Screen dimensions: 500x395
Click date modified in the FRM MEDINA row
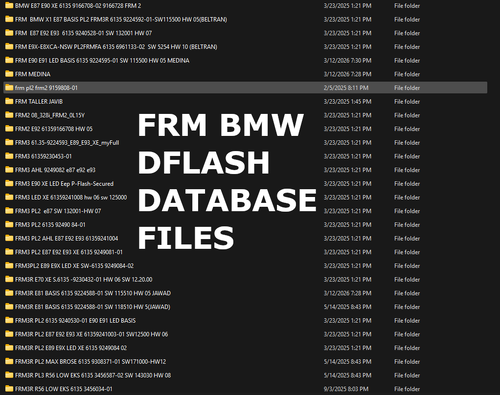pos(348,74)
